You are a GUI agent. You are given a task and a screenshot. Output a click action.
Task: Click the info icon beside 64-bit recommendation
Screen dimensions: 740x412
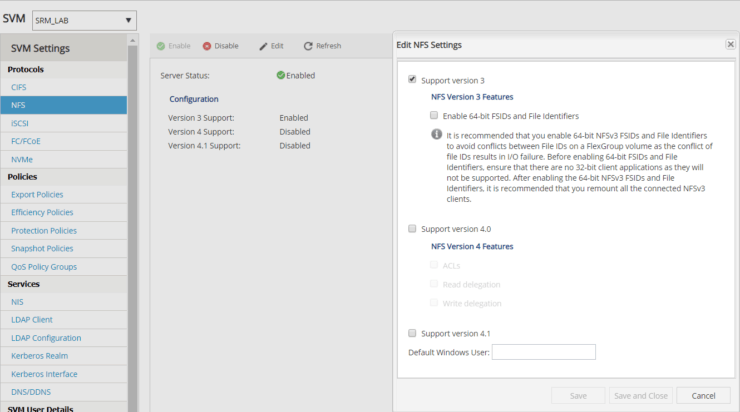tap(436, 135)
